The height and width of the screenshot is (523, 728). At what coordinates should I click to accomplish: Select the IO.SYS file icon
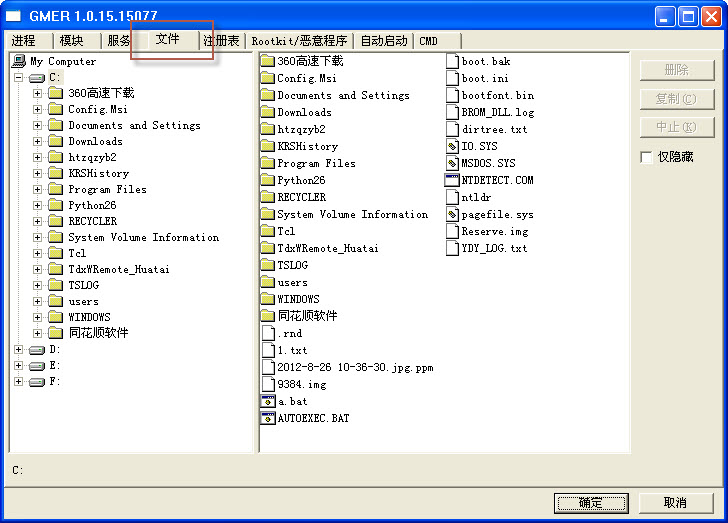[x=452, y=146]
